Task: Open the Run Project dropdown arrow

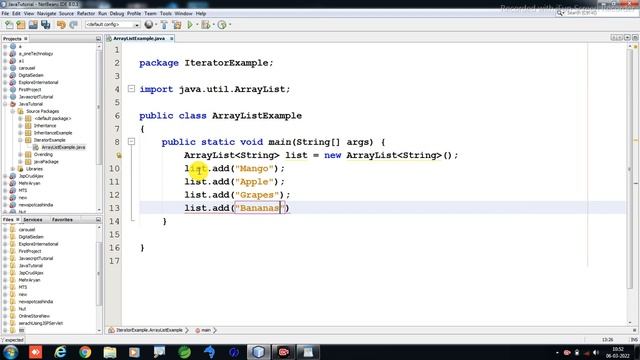Action: click(197, 25)
